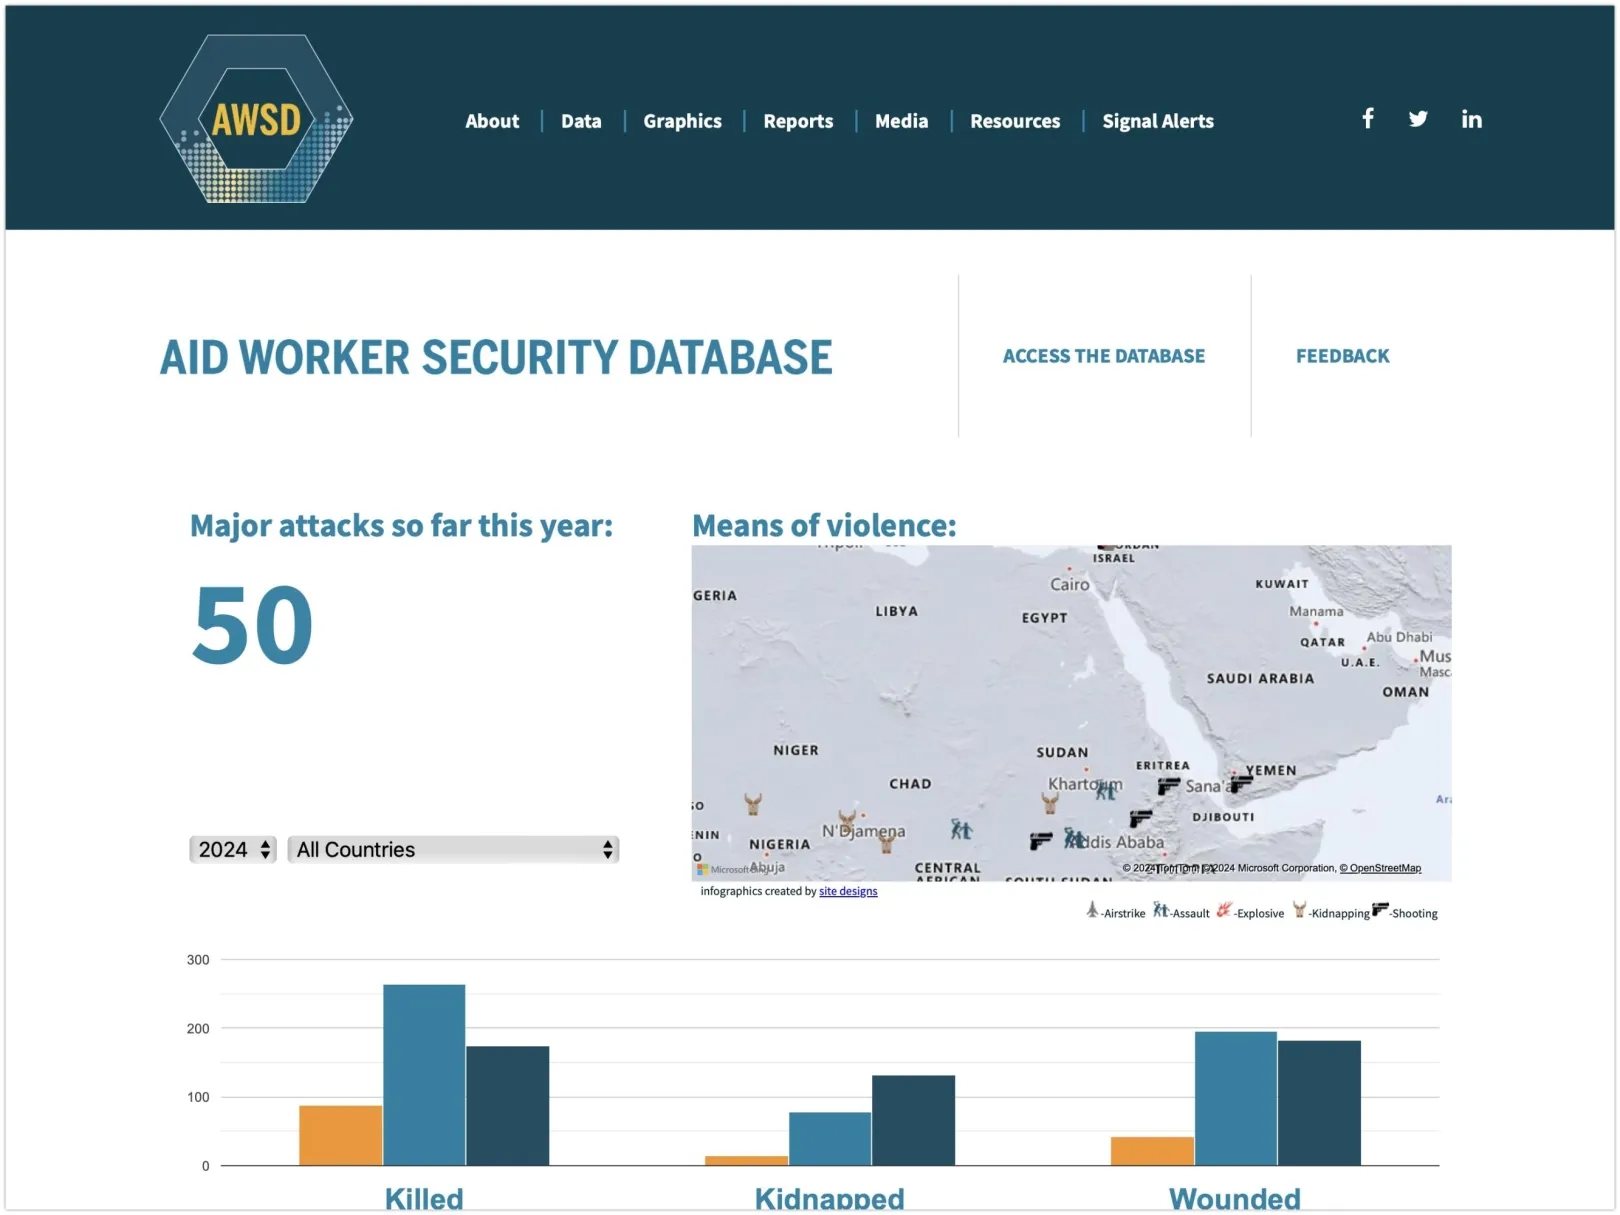Open the Data menu
The width and height of the screenshot is (1620, 1215).
coord(581,121)
